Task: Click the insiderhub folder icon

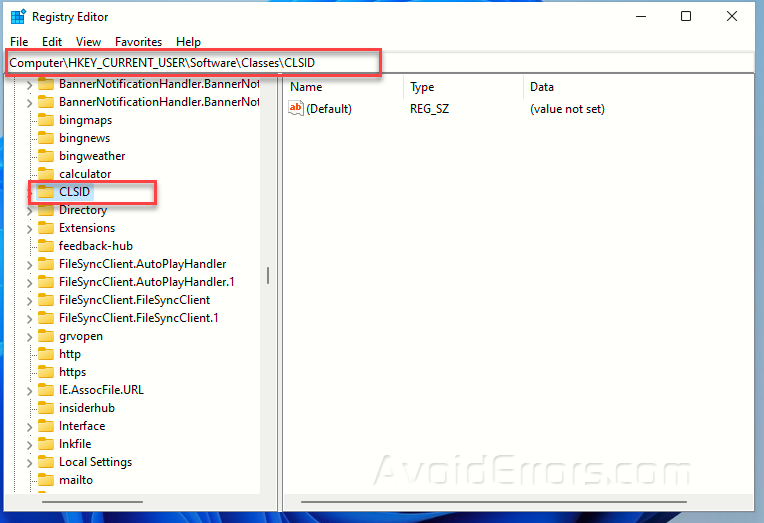Action: [46, 408]
